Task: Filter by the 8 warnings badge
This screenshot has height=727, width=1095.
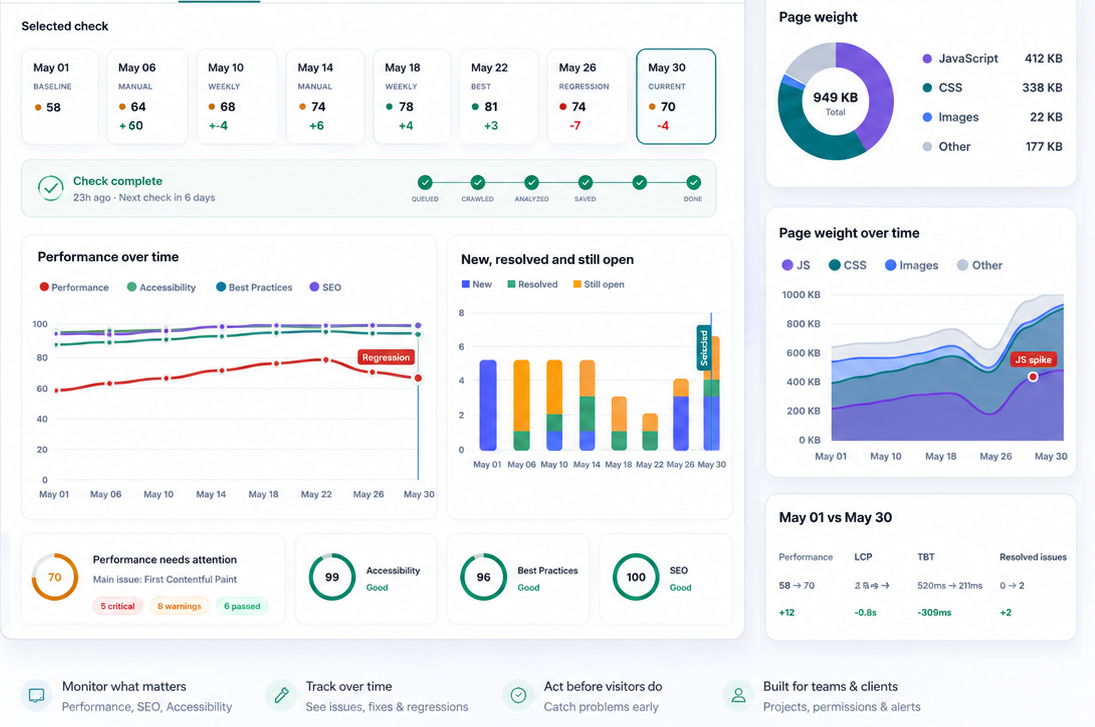Action: click(x=179, y=606)
